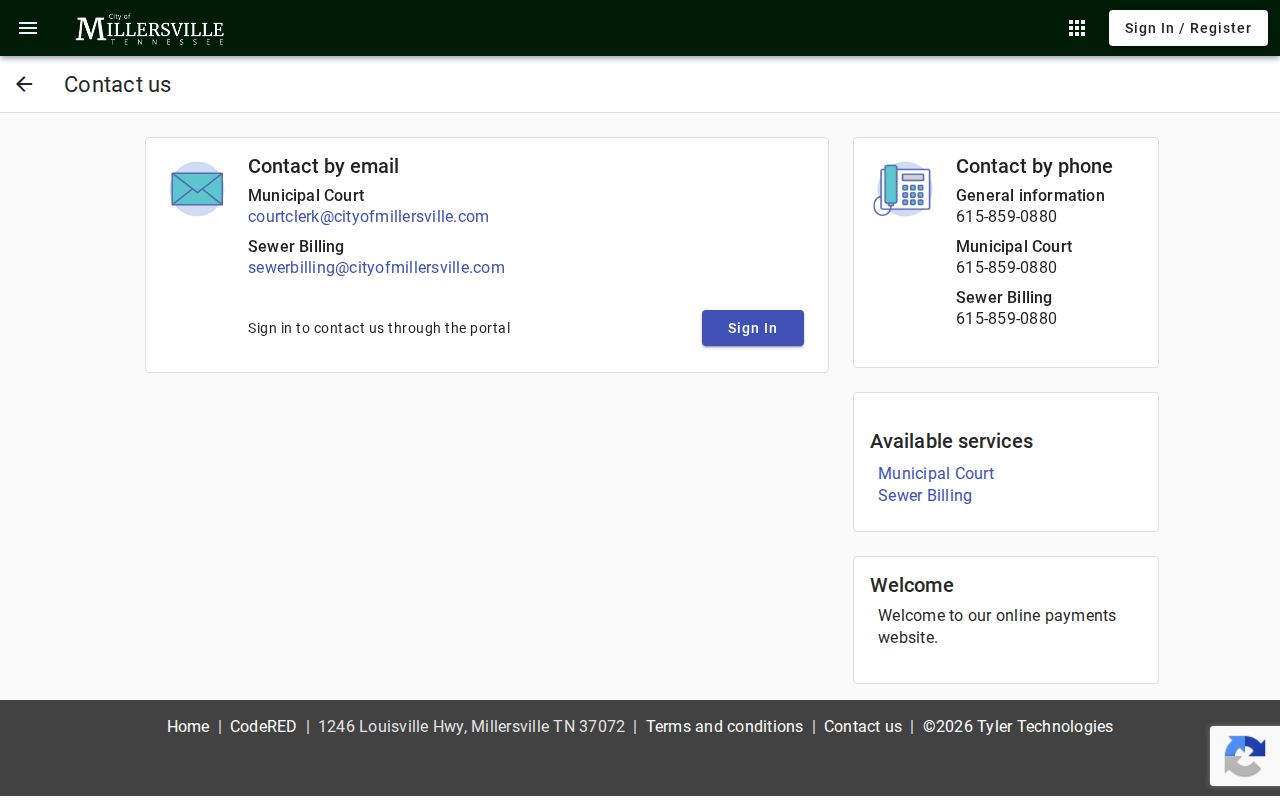
Task: Email courtclerk@cityofmillersville.com
Action: click(x=368, y=216)
